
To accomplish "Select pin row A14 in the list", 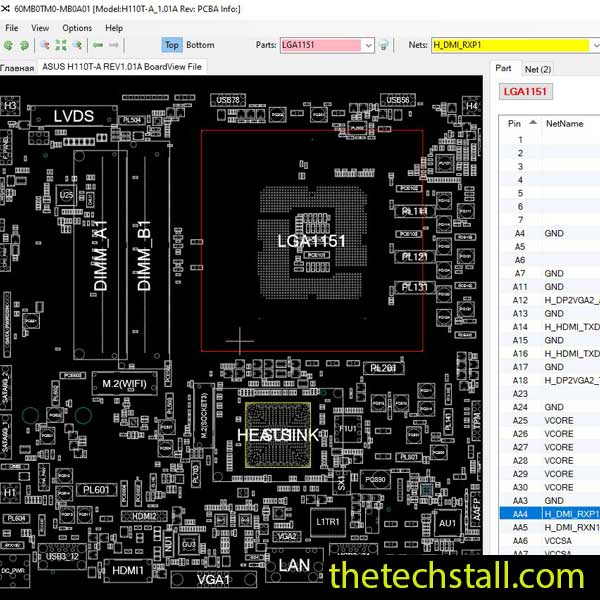I will (x=550, y=327).
